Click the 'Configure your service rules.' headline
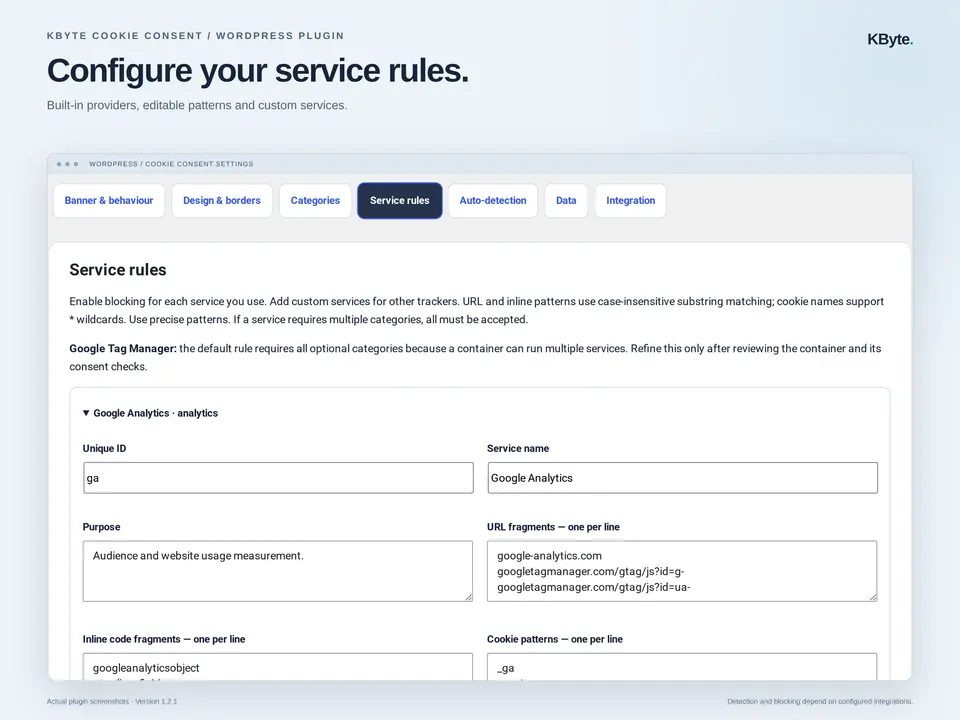960x720 pixels. pos(258,70)
